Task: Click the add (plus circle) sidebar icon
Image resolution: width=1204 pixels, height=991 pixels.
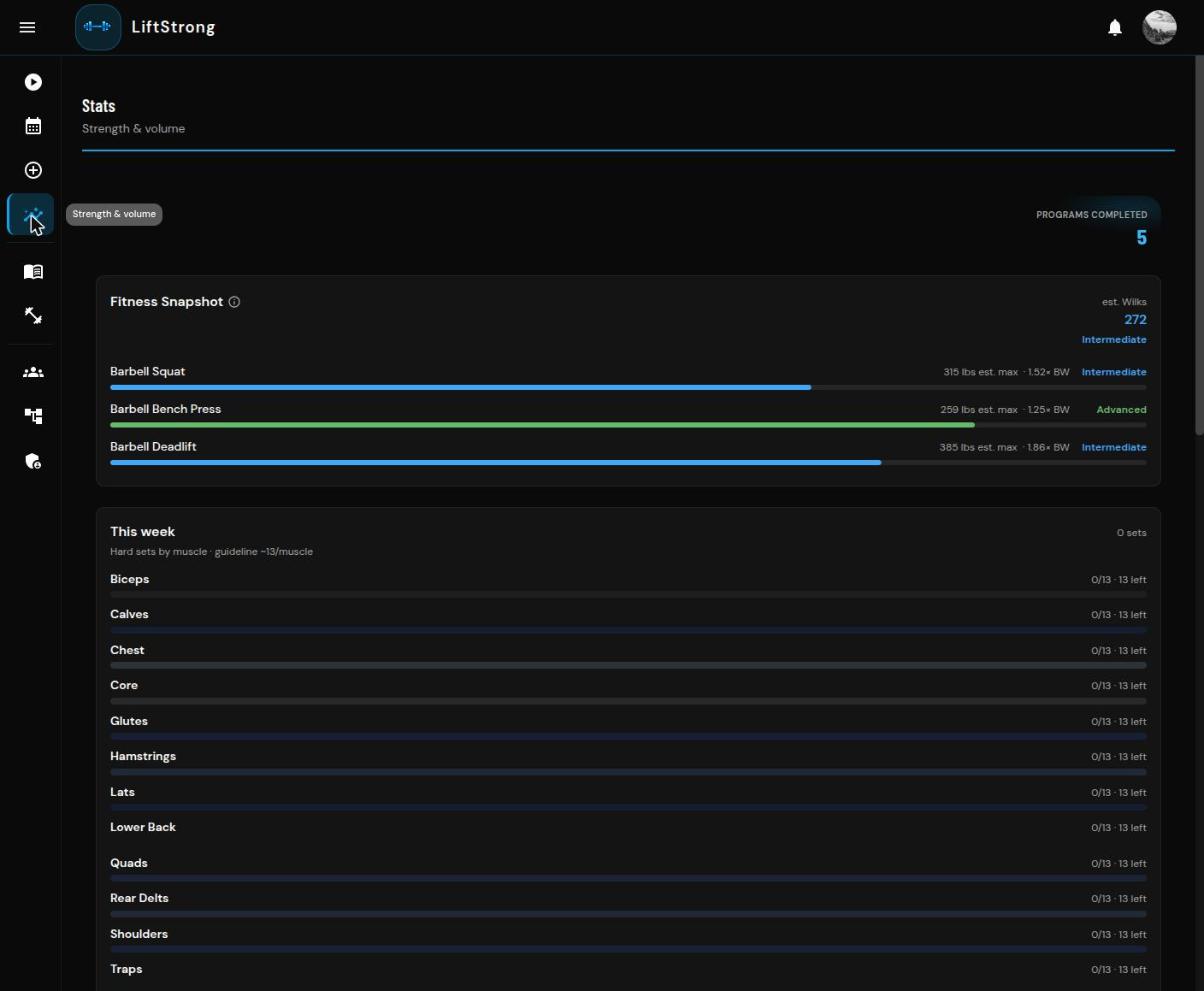Action: [x=33, y=170]
